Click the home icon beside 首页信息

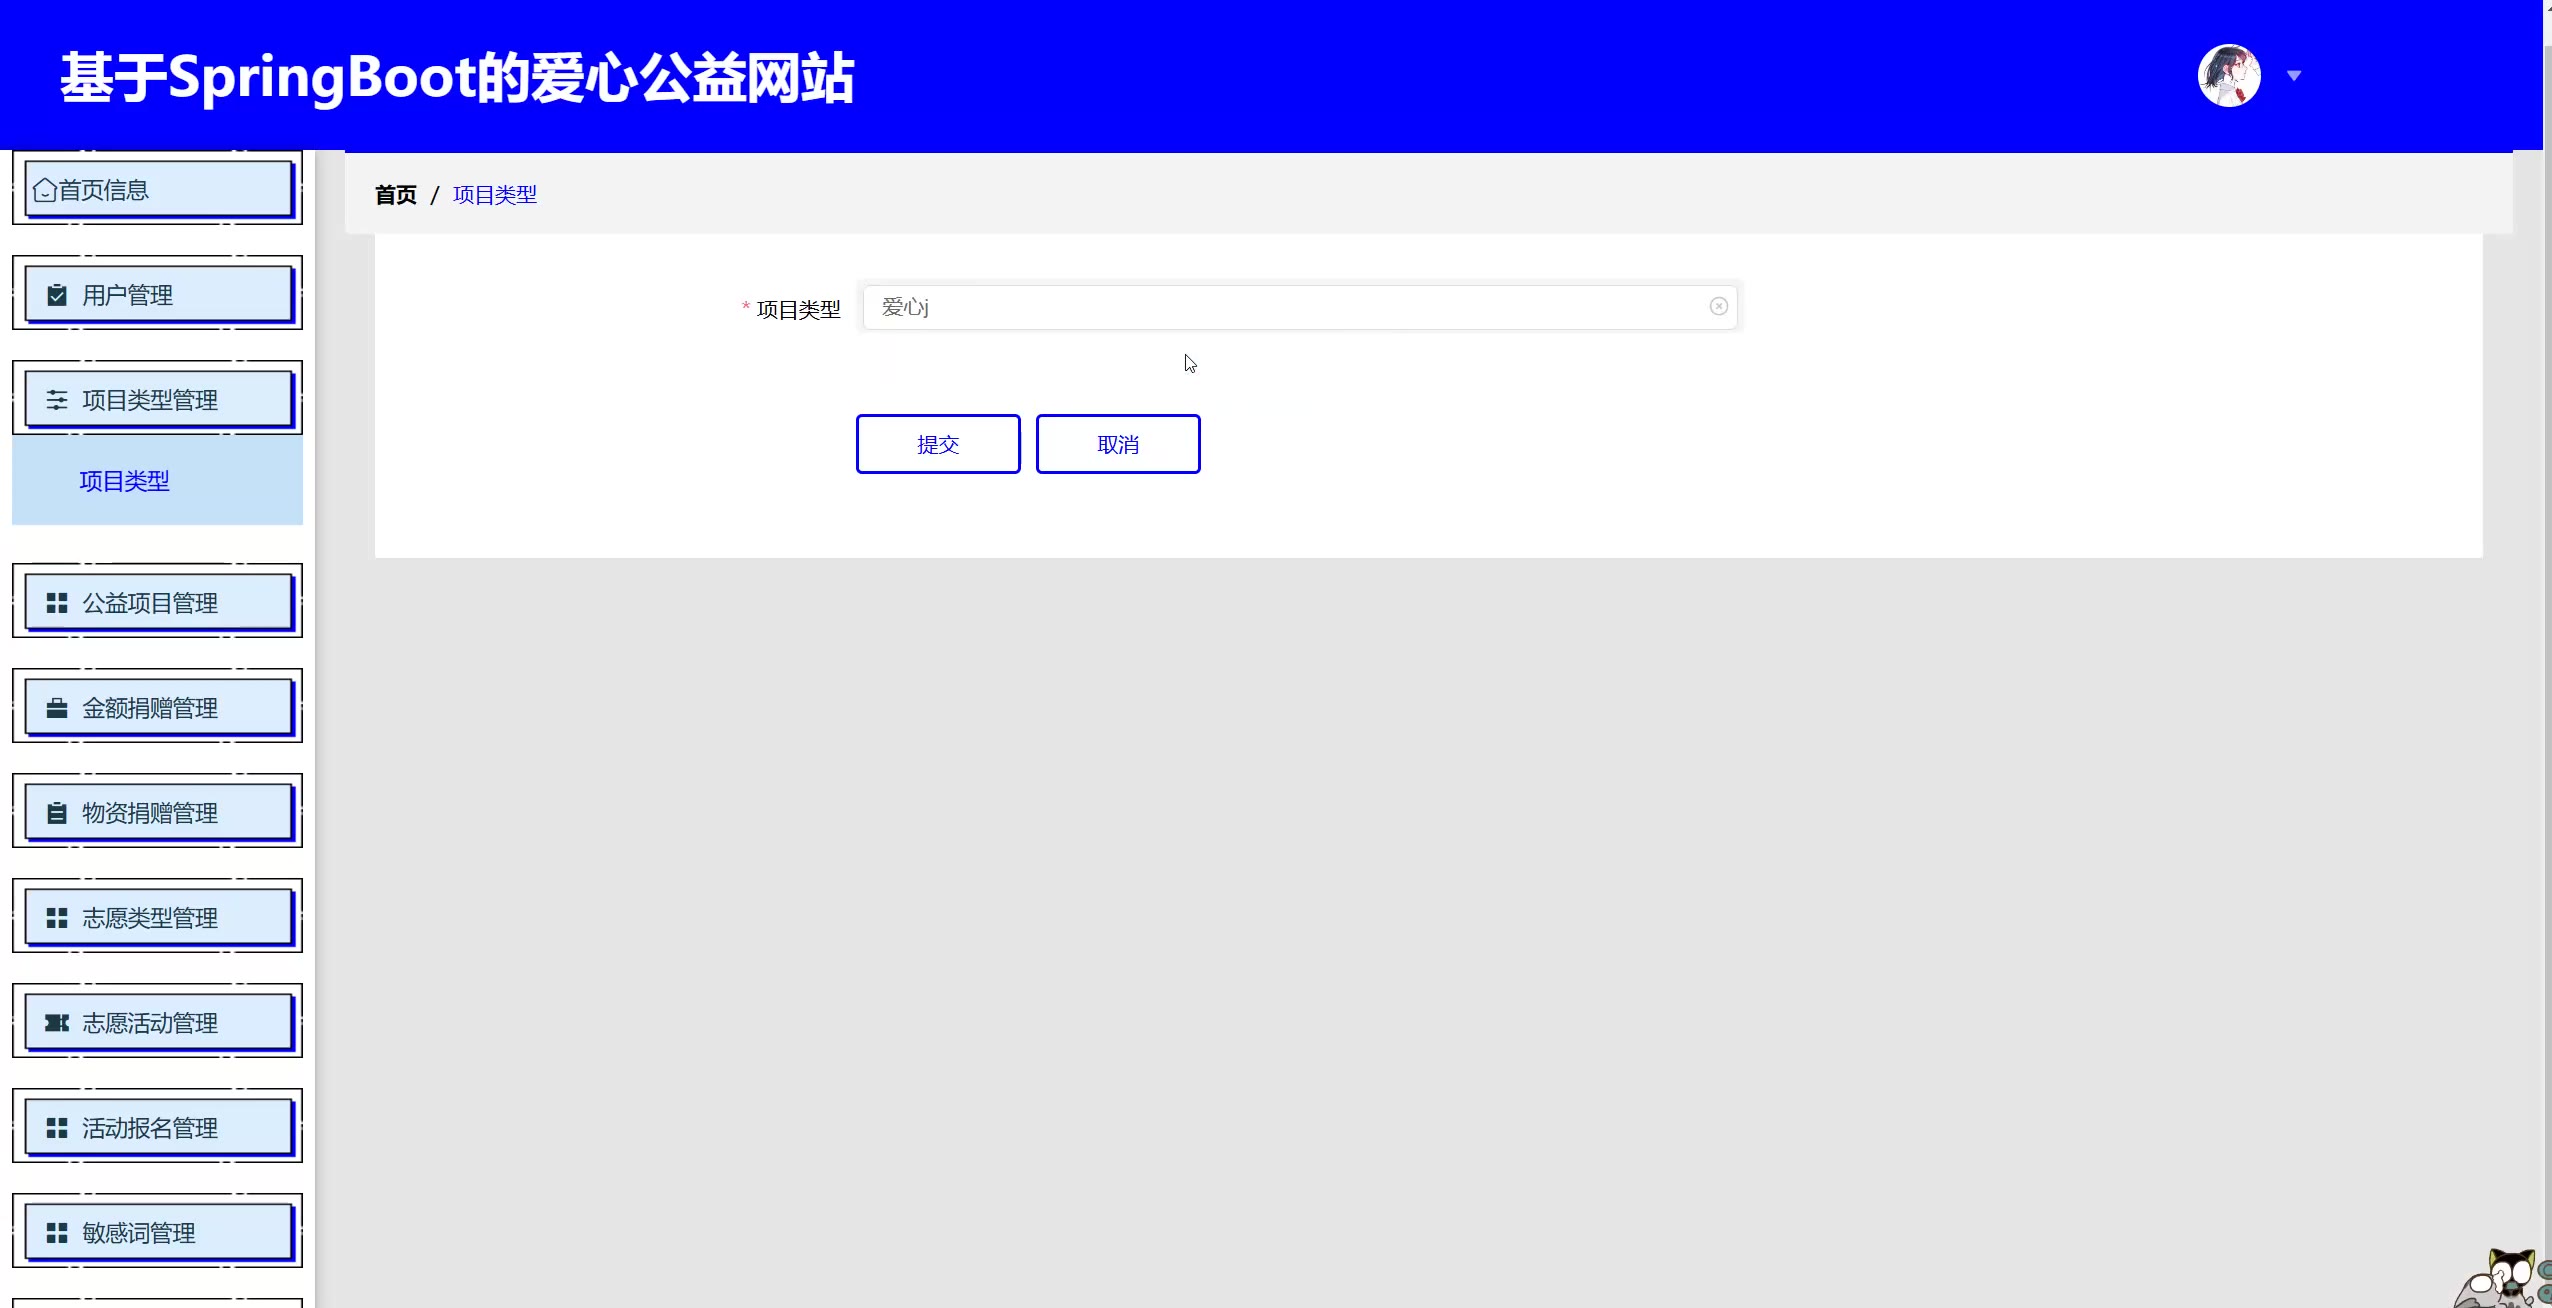pos(44,190)
